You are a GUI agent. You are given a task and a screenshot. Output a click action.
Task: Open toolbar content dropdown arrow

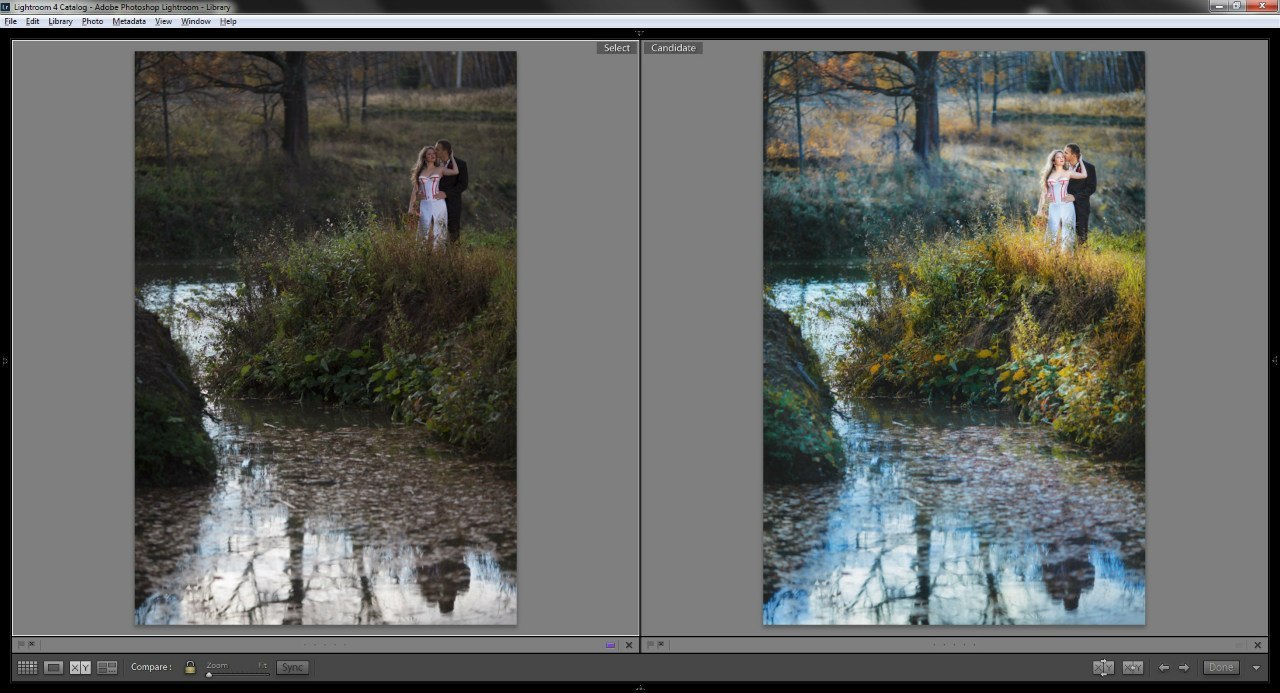click(1256, 668)
